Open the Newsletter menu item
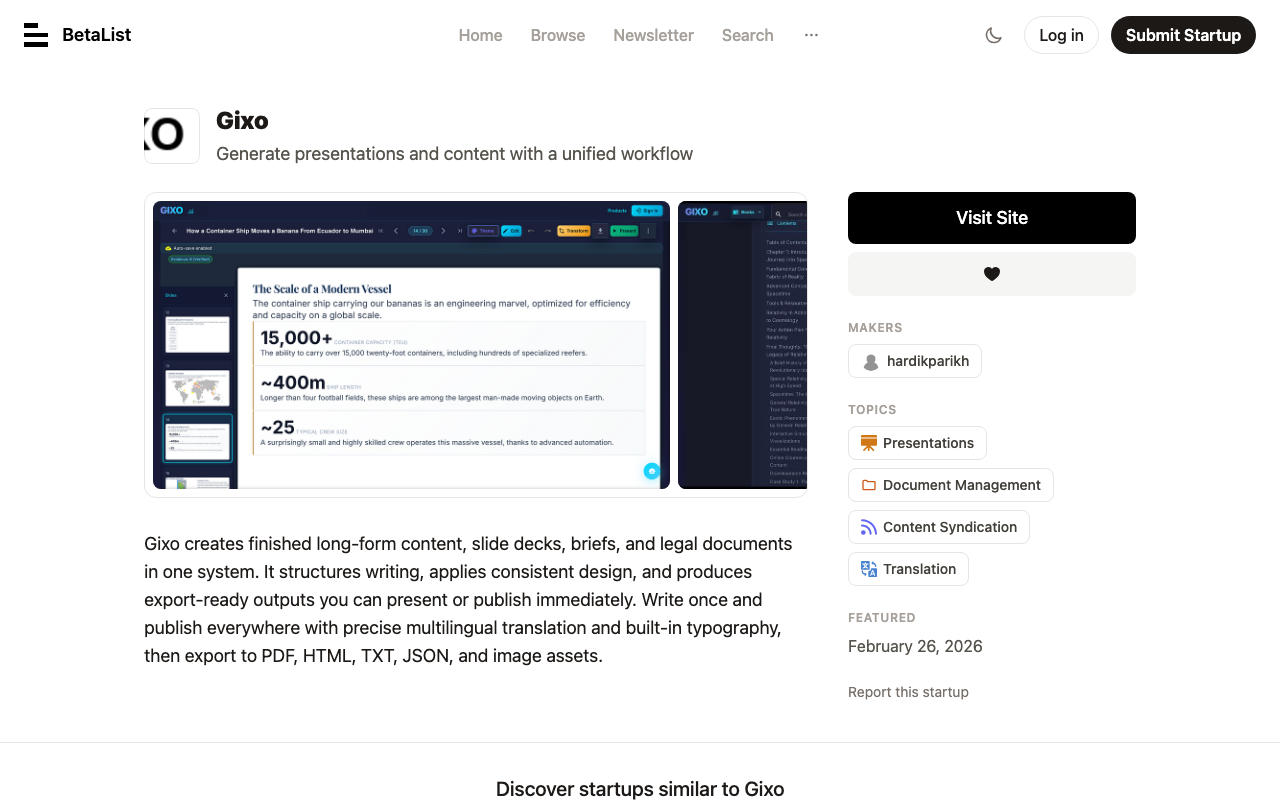Image resolution: width=1280 pixels, height=800 pixels. [x=653, y=35]
